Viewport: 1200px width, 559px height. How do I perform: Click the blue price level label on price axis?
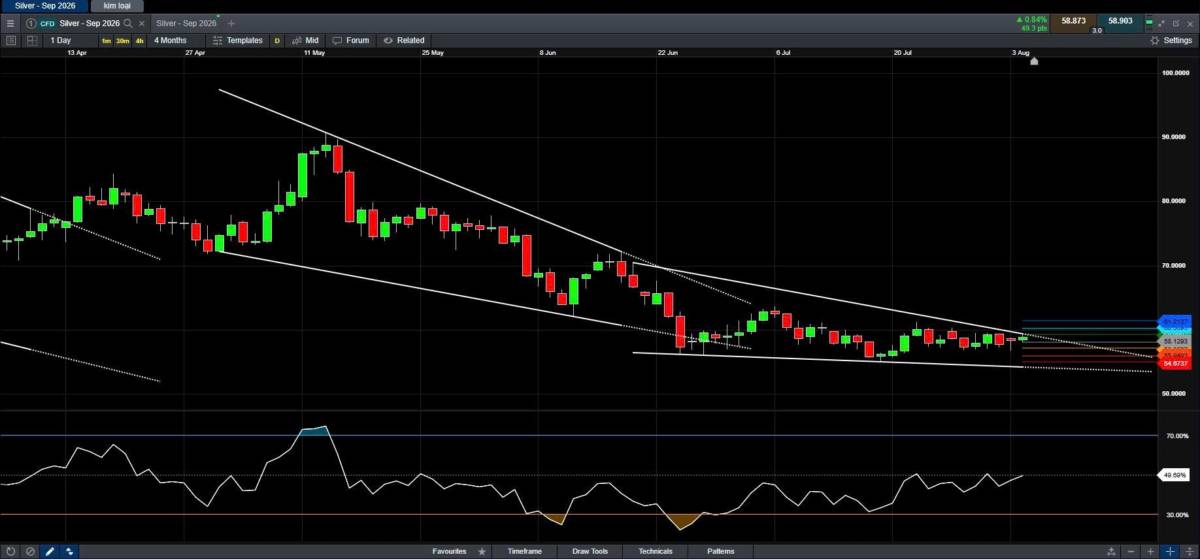(x=1175, y=322)
